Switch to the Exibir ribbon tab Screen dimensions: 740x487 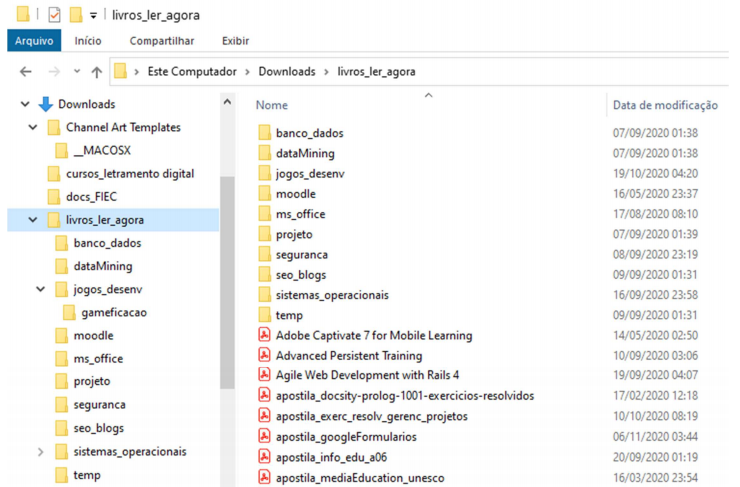[235, 41]
